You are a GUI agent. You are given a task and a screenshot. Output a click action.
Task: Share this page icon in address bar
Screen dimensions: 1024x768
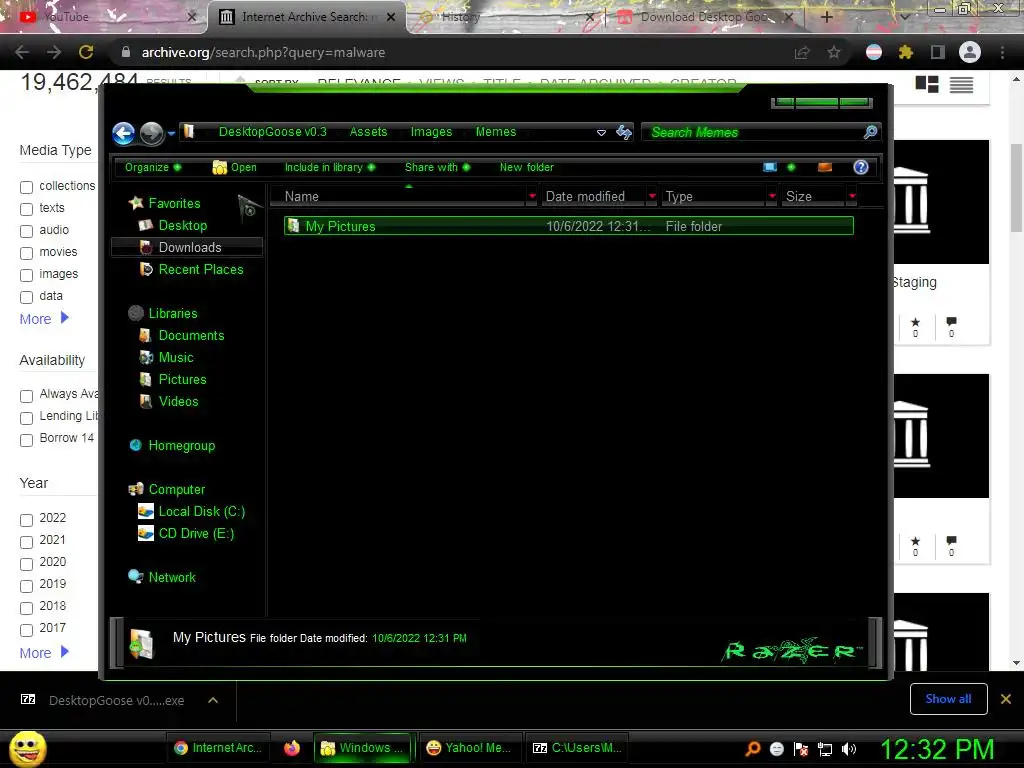coord(802,52)
